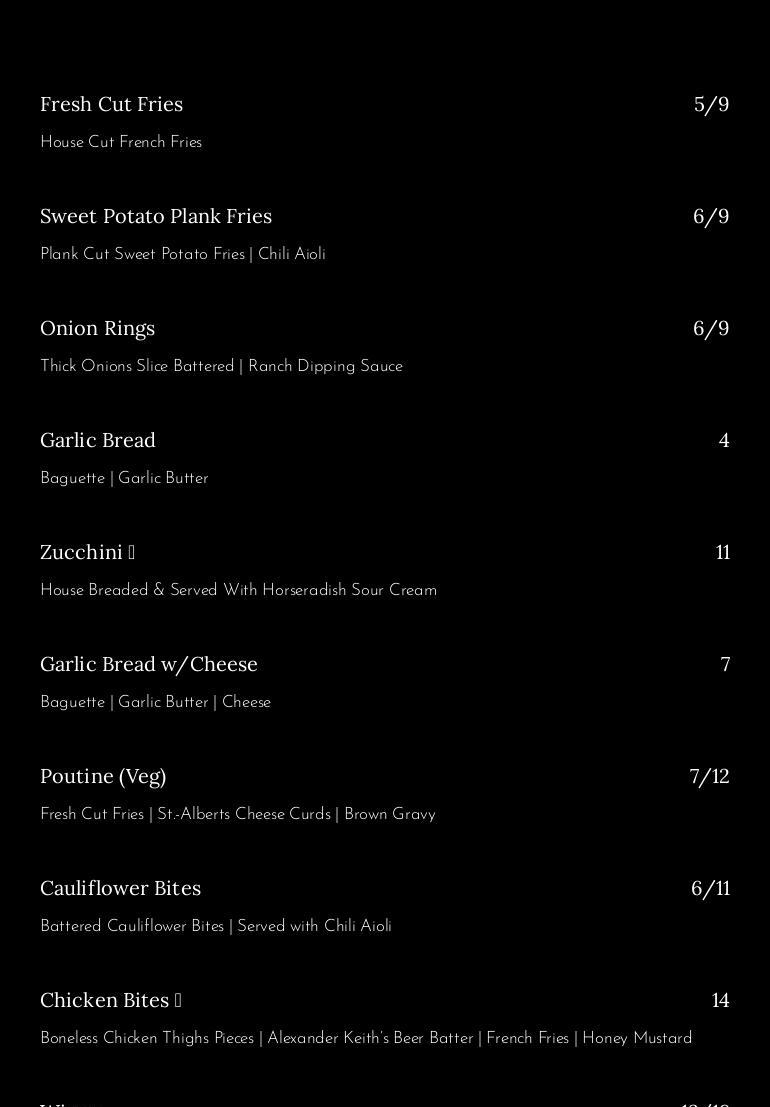The image size is (770, 1107).
Task: Click the icon next to Zucchini
Action: point(132,552)
